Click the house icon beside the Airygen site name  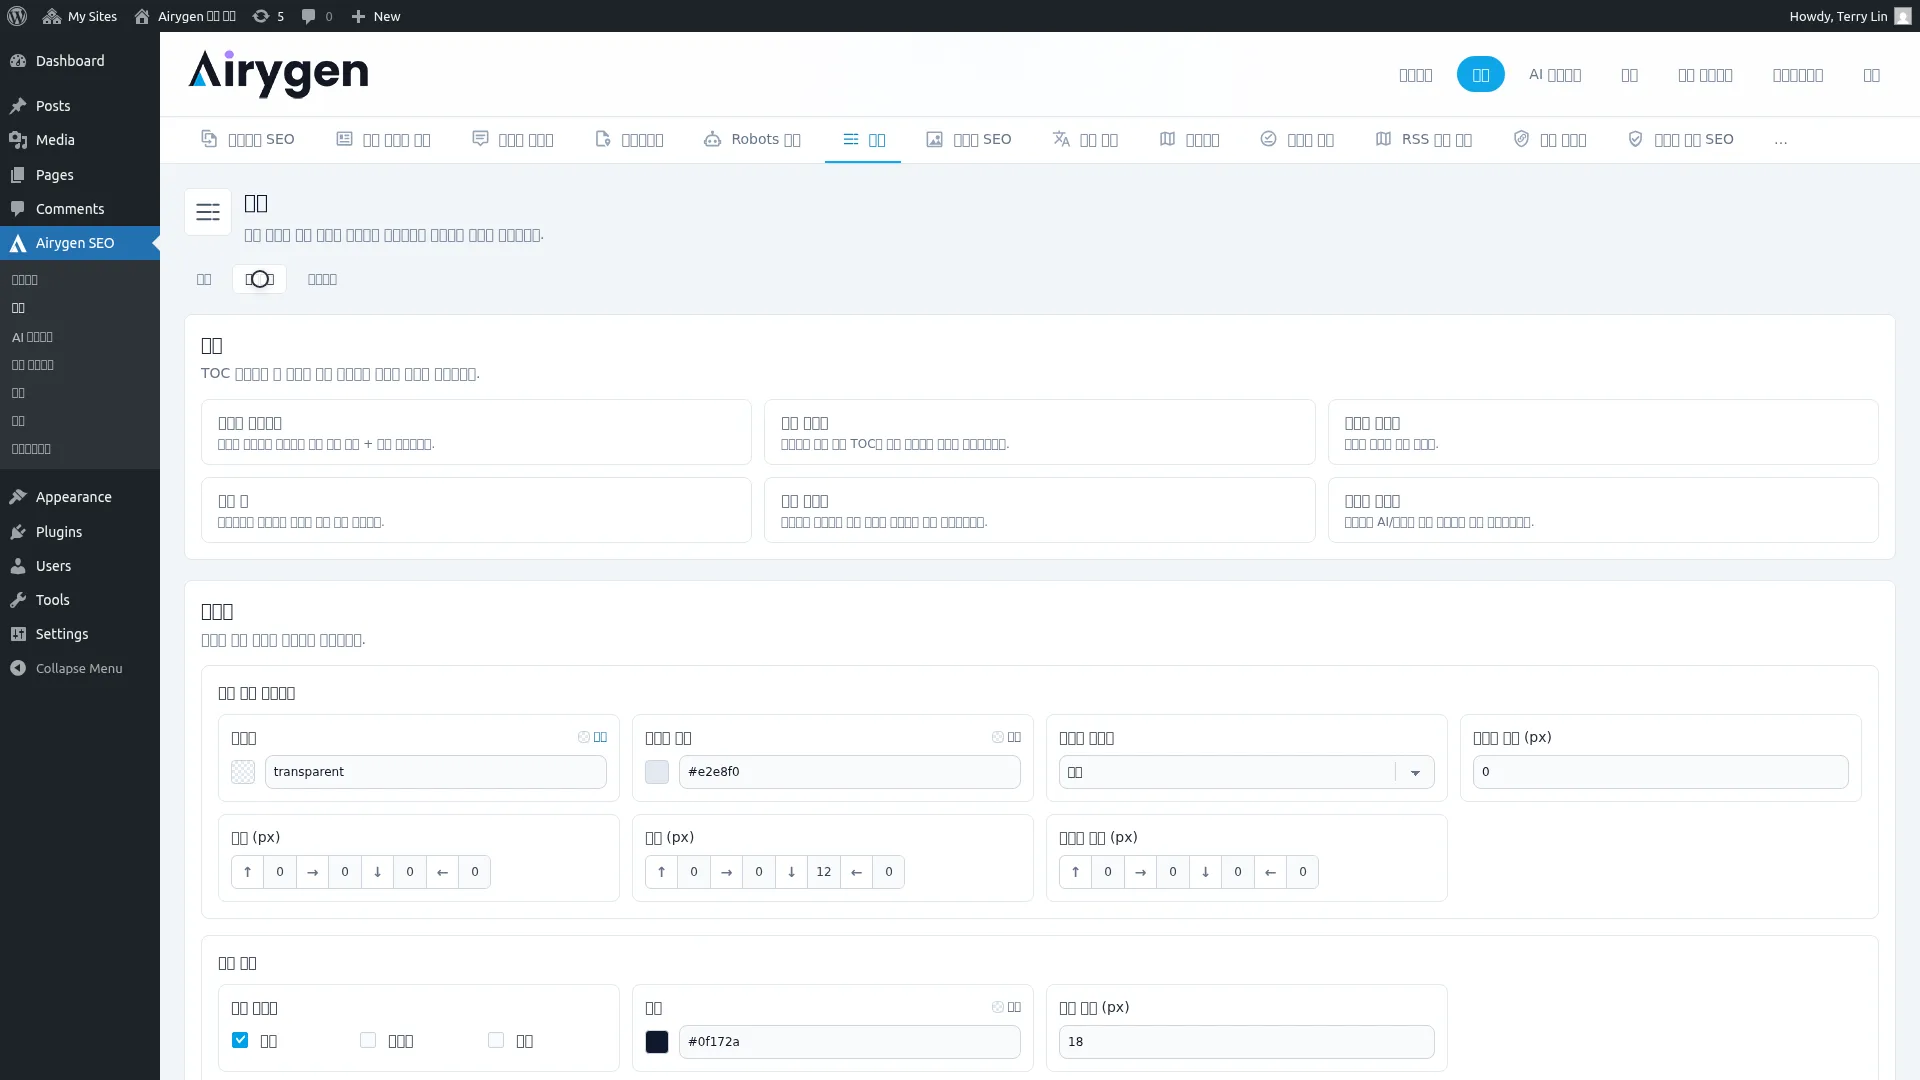tap(142, 16)
